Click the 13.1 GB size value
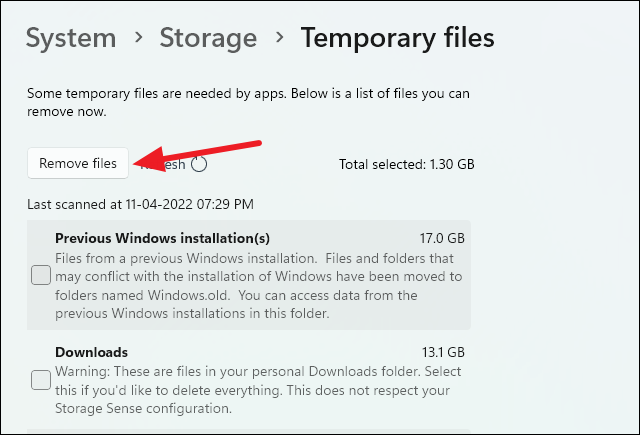The width and height of the screenshot is (640, 435). 441,352
